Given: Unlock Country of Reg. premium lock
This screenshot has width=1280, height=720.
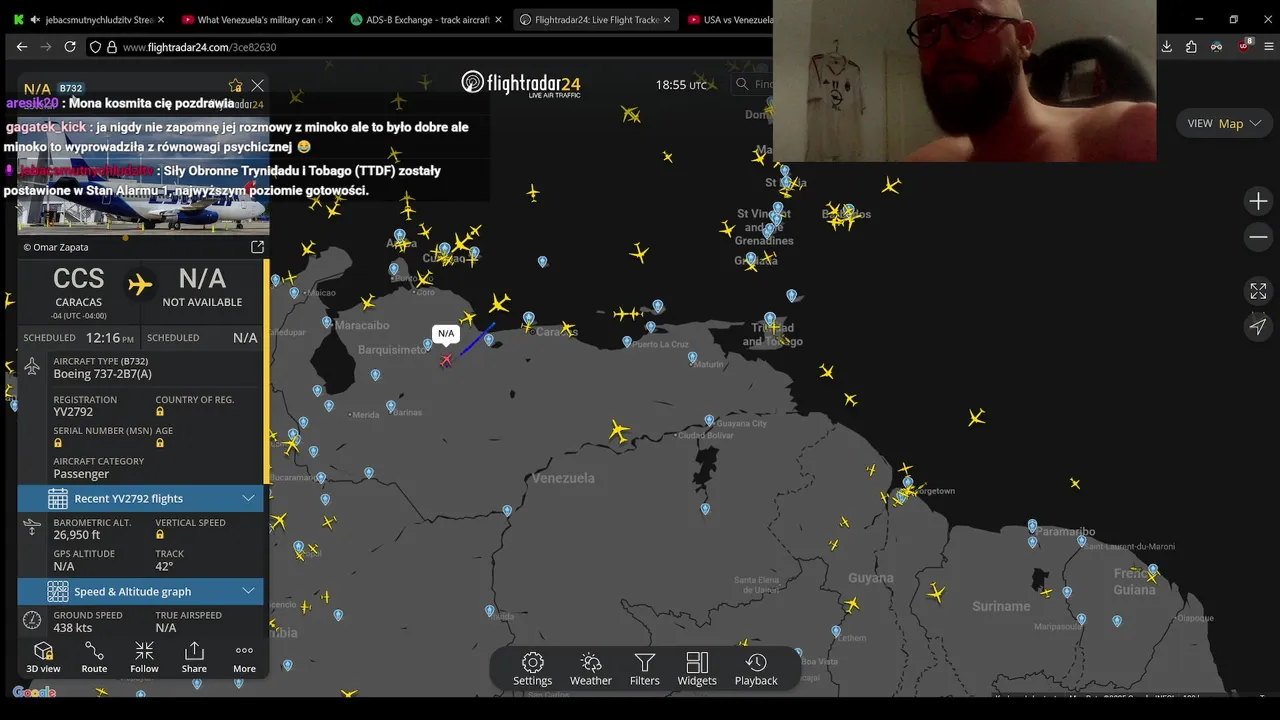Looking at the screenshot, I should tap(160, 412).
